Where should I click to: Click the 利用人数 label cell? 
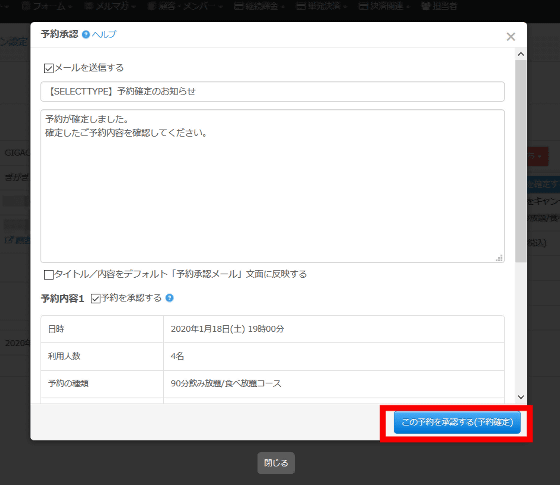point(102,356)
